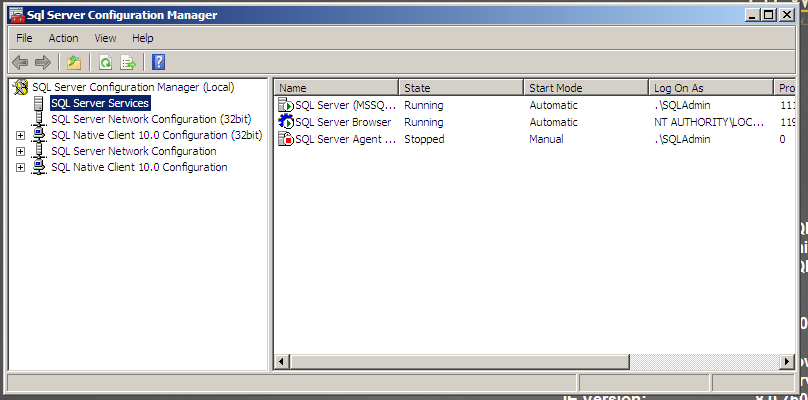Open Help via question mark toolbar icon
Screen dimensions: 808x400
pyautogui.click(x=159, y=62)
